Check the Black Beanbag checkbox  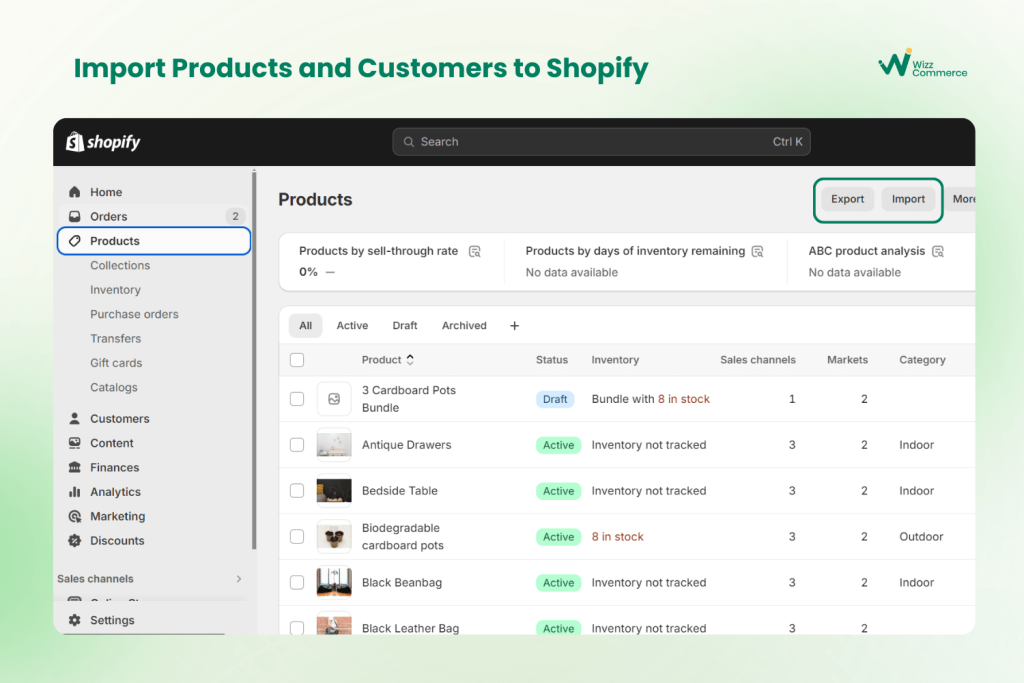[297, 582]
